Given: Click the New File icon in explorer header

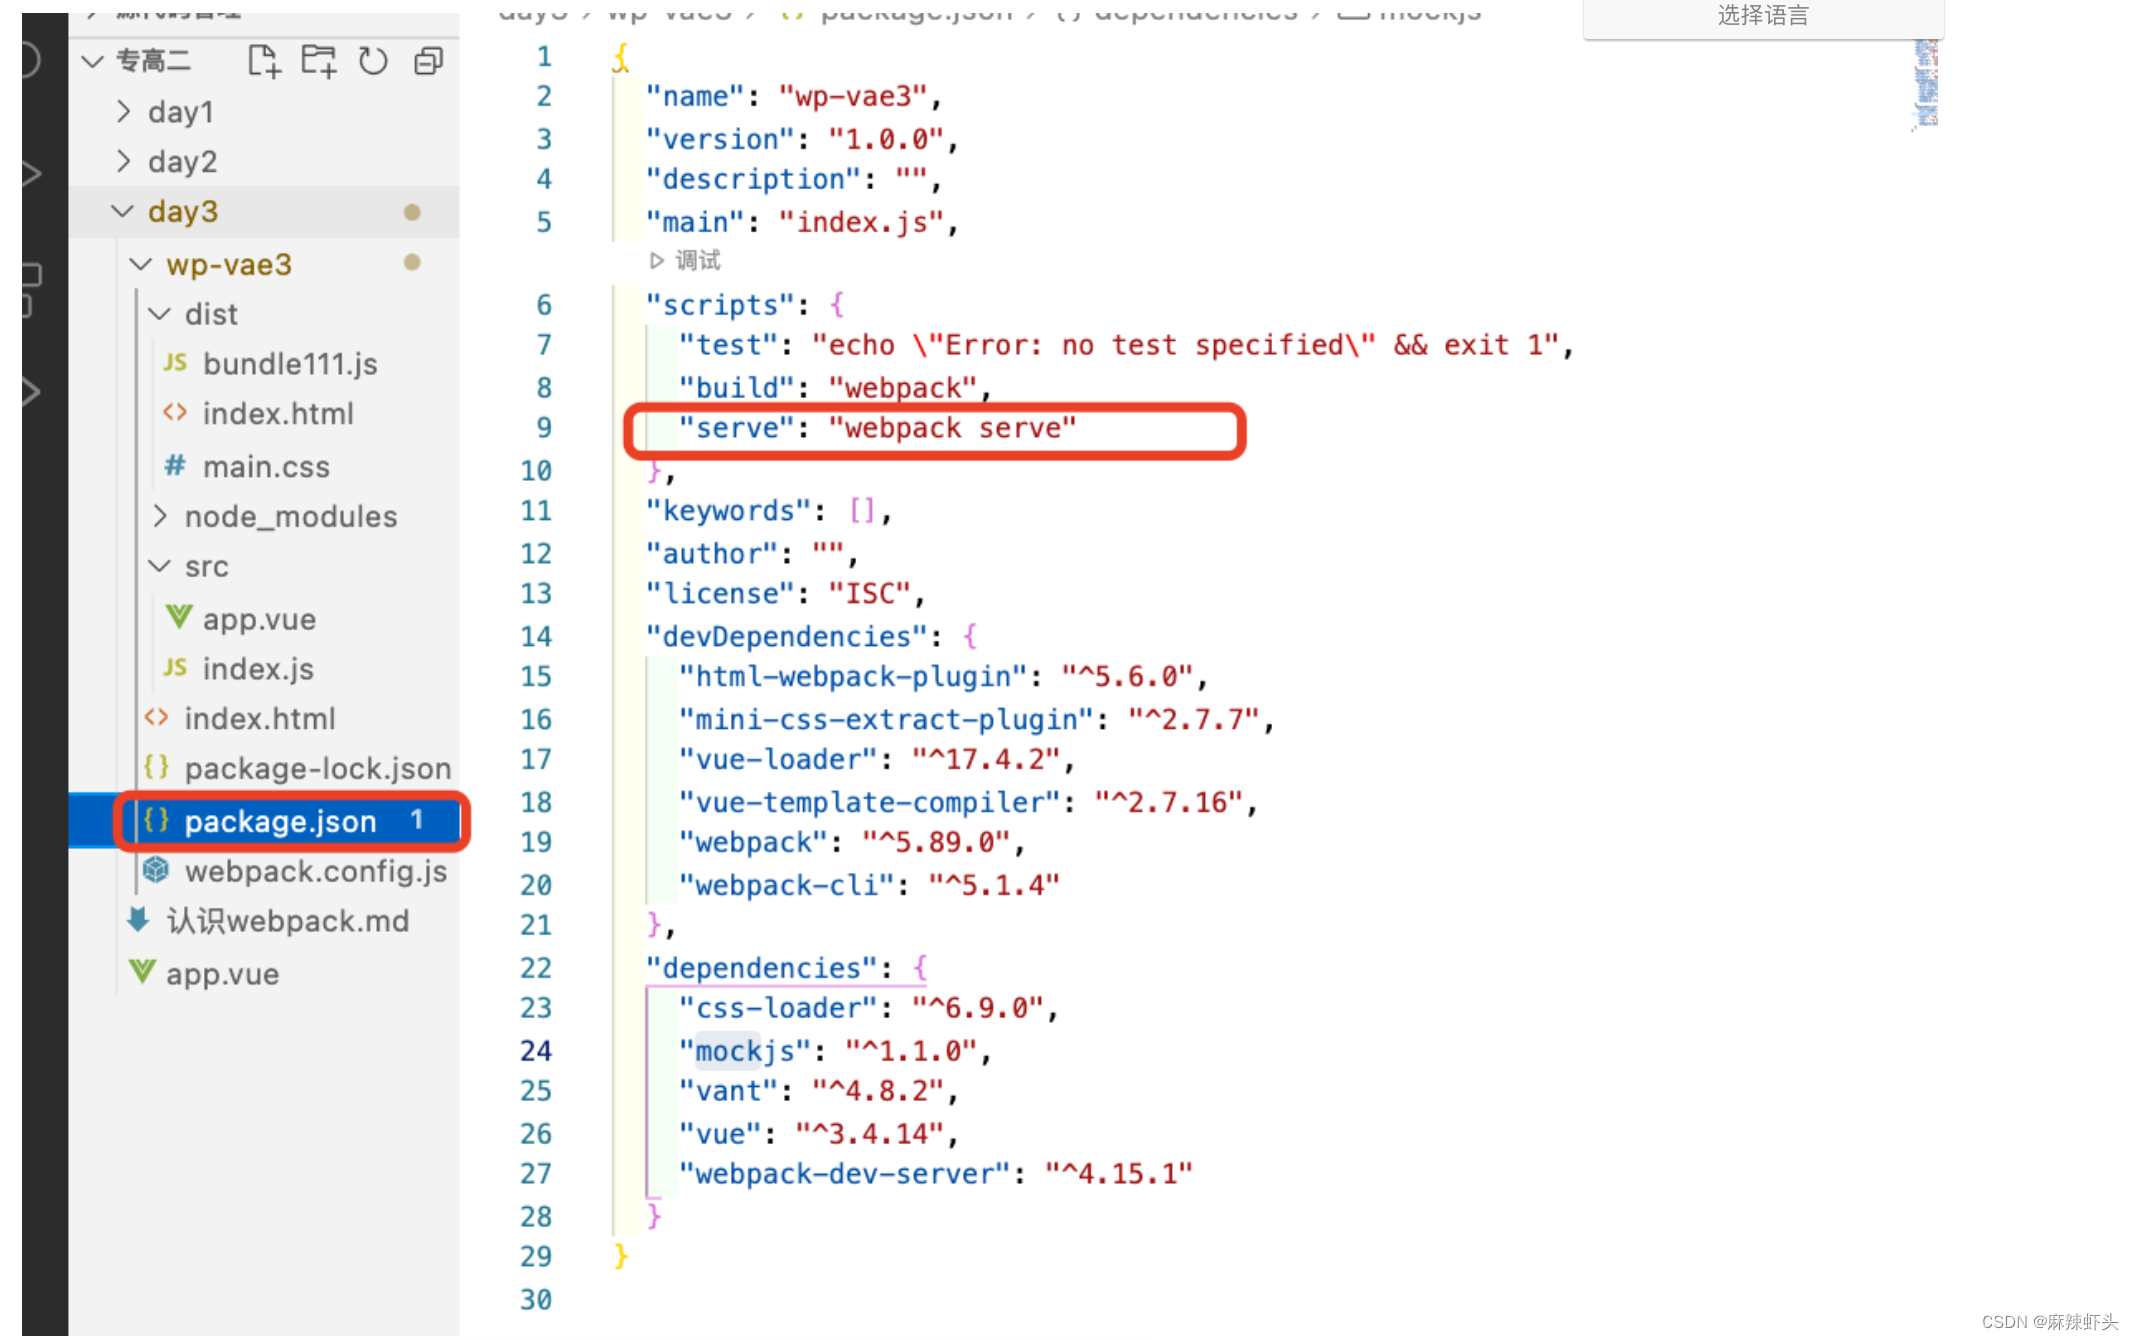Looking at the screenshot, I should coord(263,61).
